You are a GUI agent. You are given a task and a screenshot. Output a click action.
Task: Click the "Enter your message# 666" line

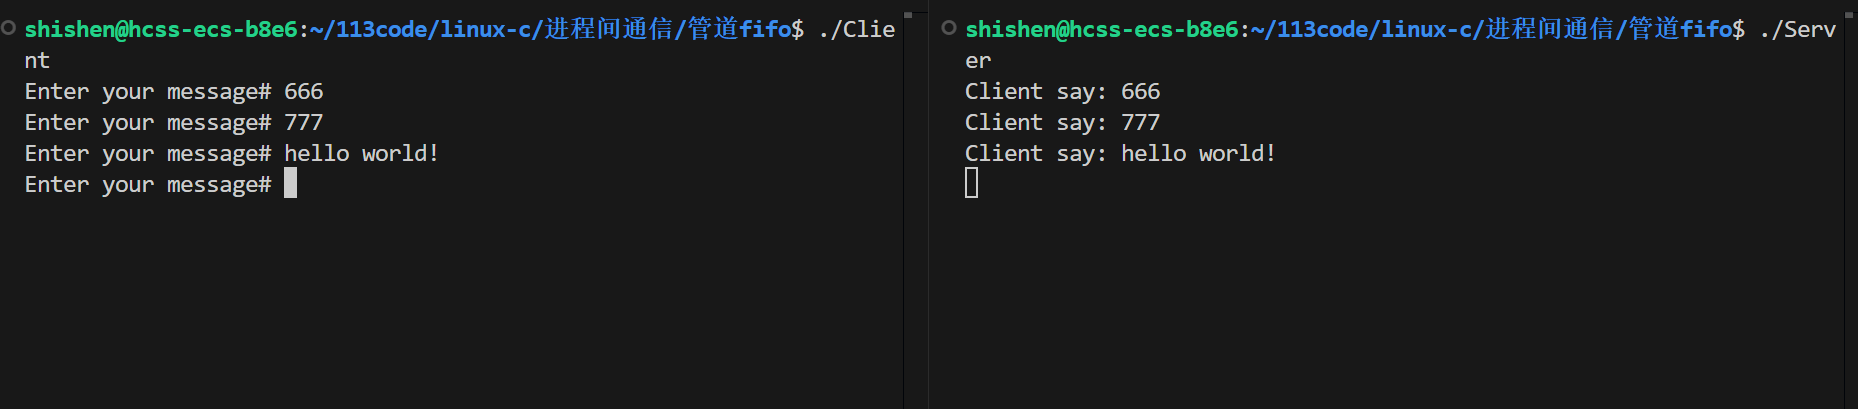tap(173, 92)
